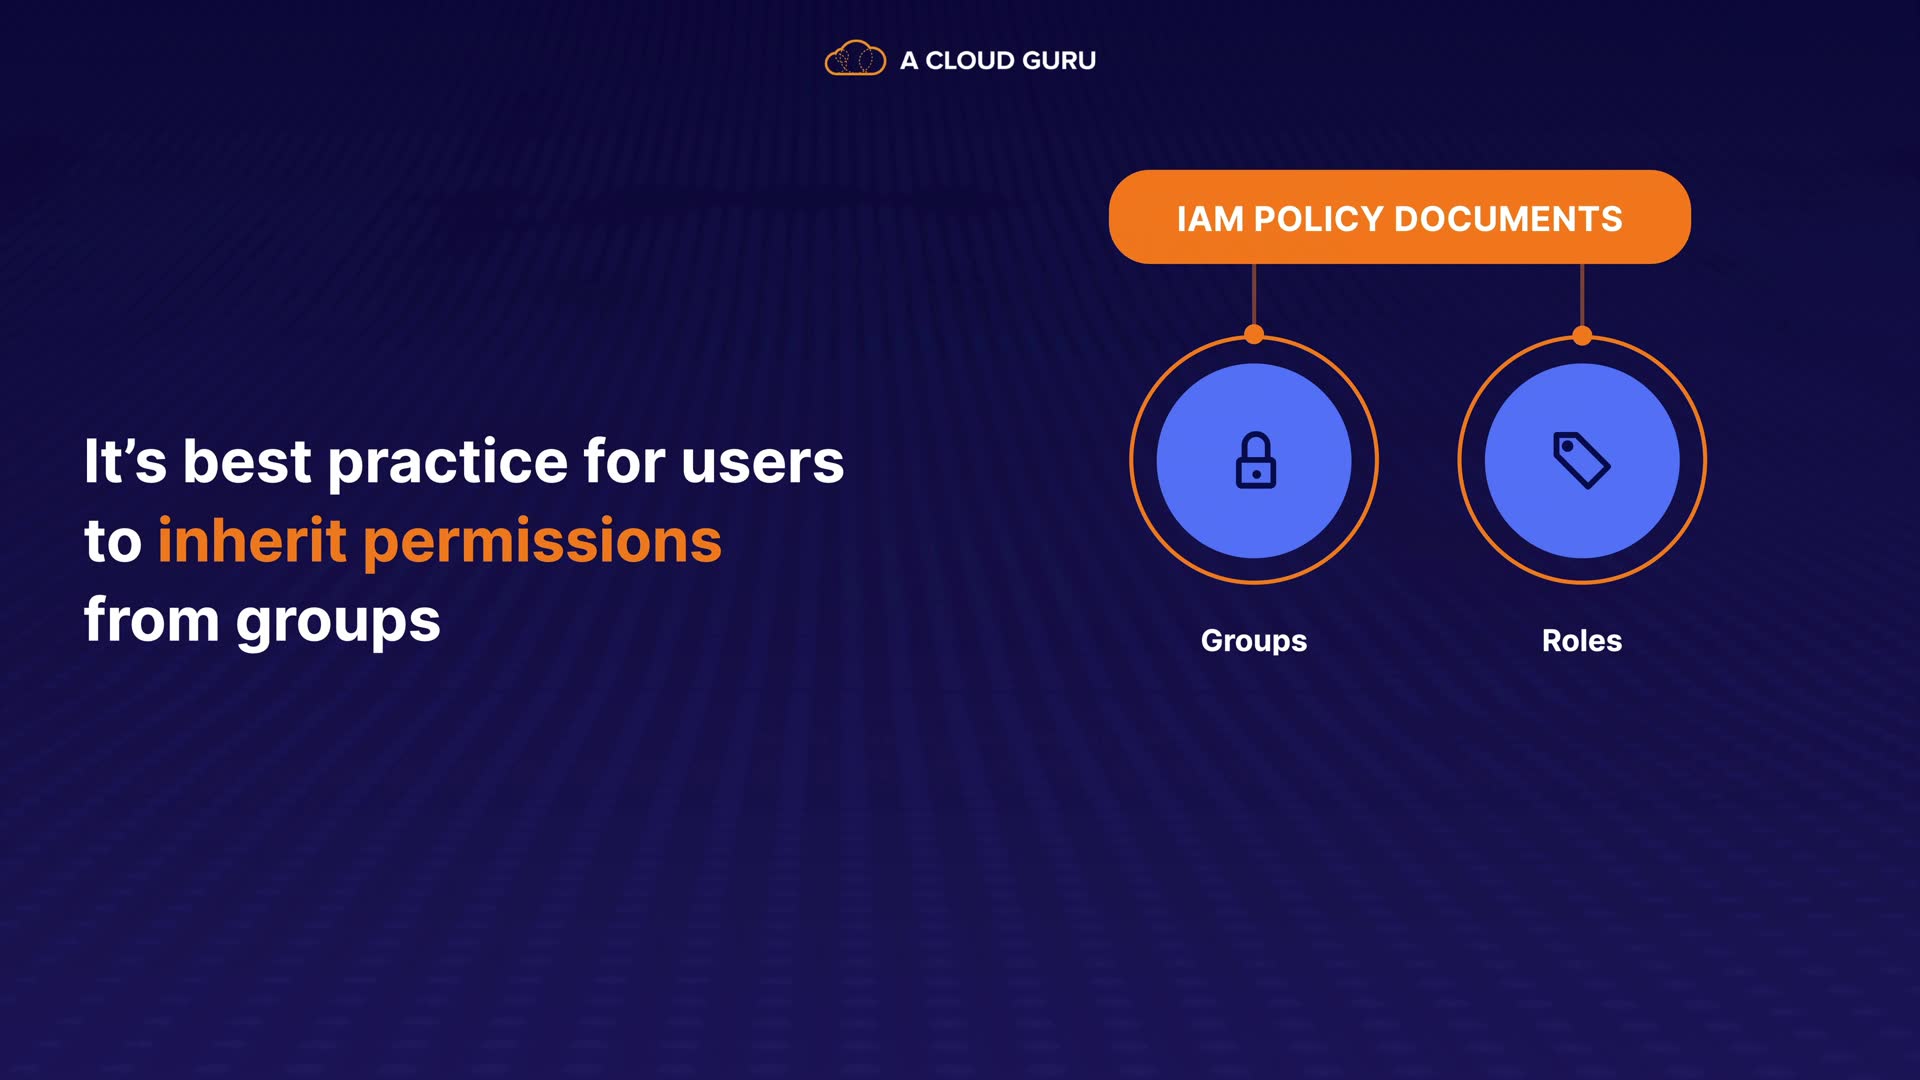Click the Roles label under the tag circle
Viewport: 1920px width, 1080px height.
[1581, 641]
